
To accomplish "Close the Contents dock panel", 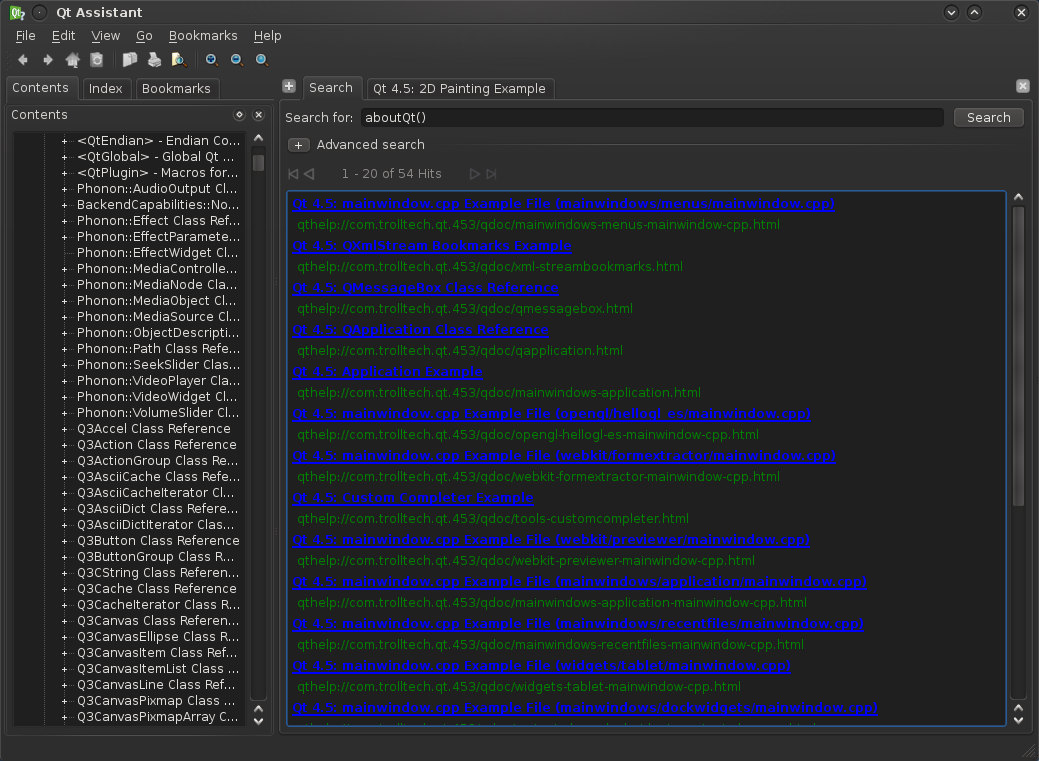I will pyautogui.click(x=258, y=115).
